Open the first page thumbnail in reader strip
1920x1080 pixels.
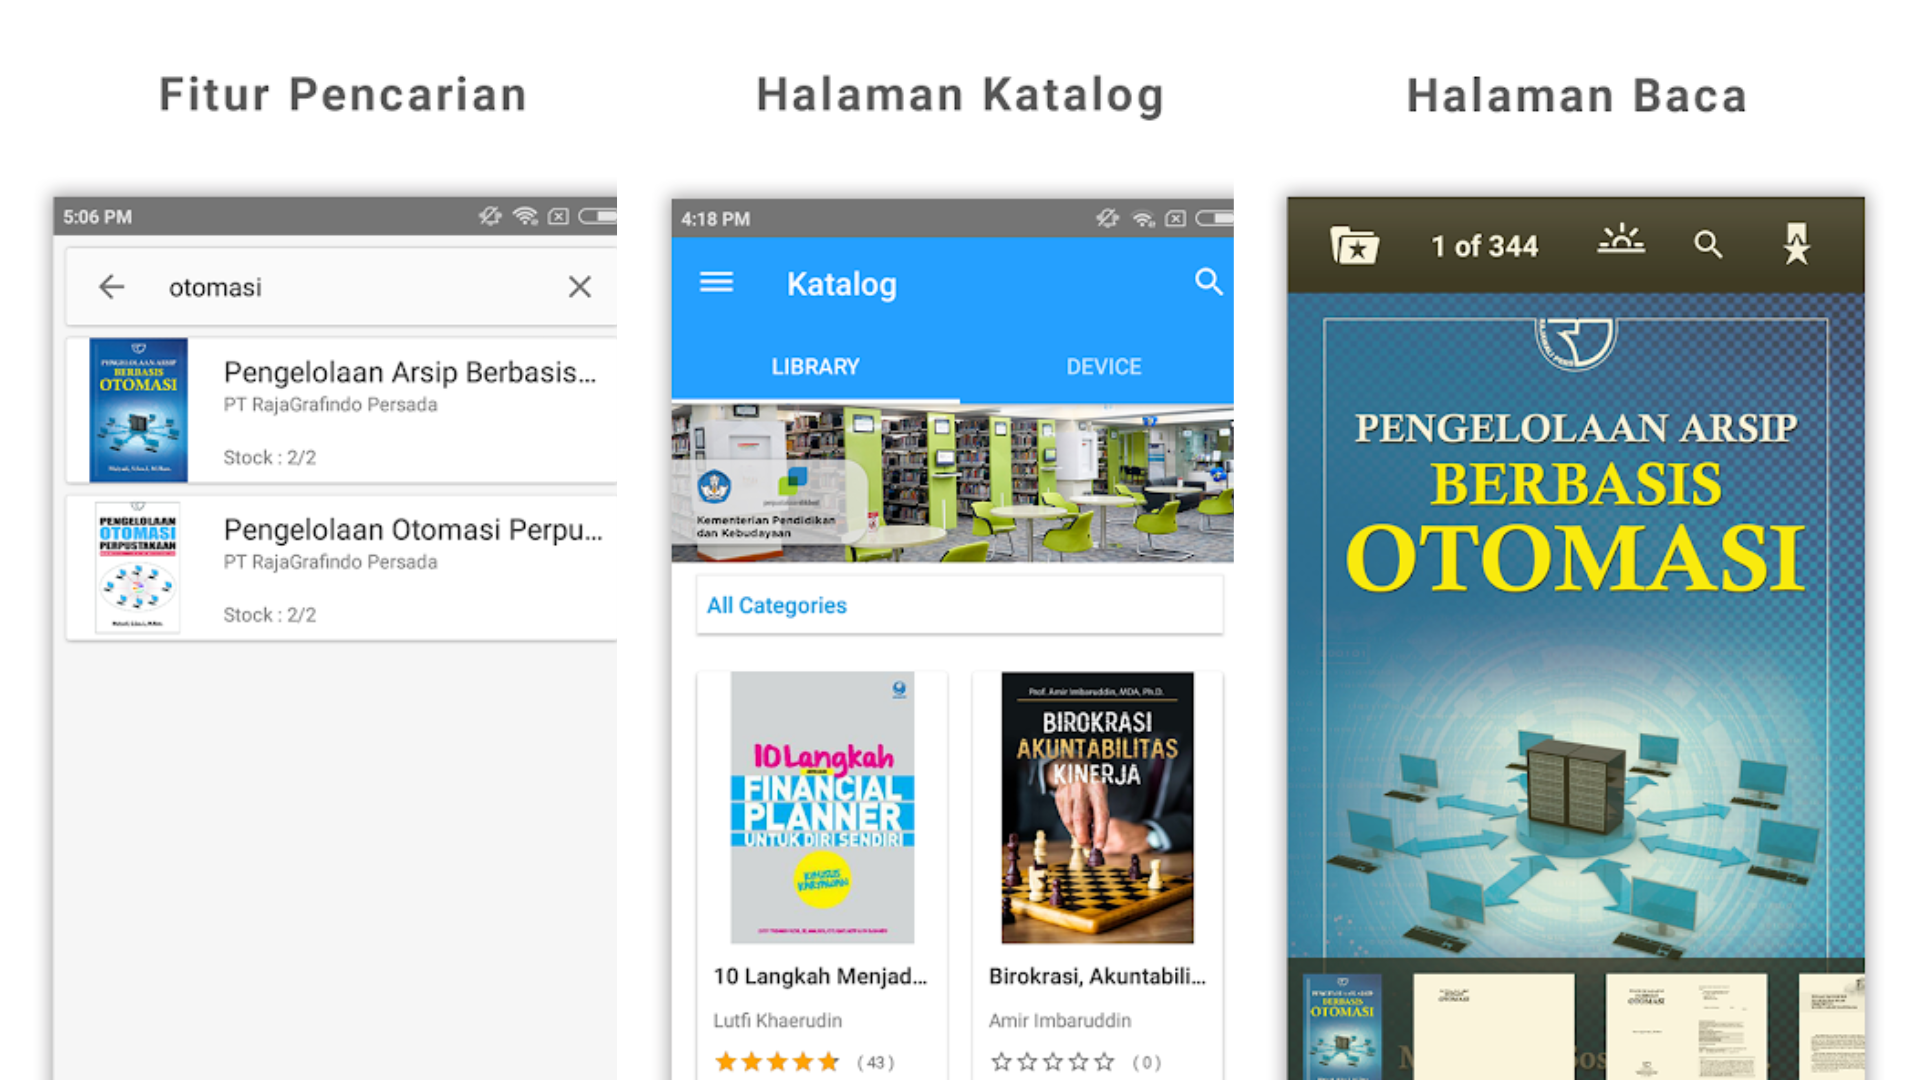[x=1343, y=1027]
